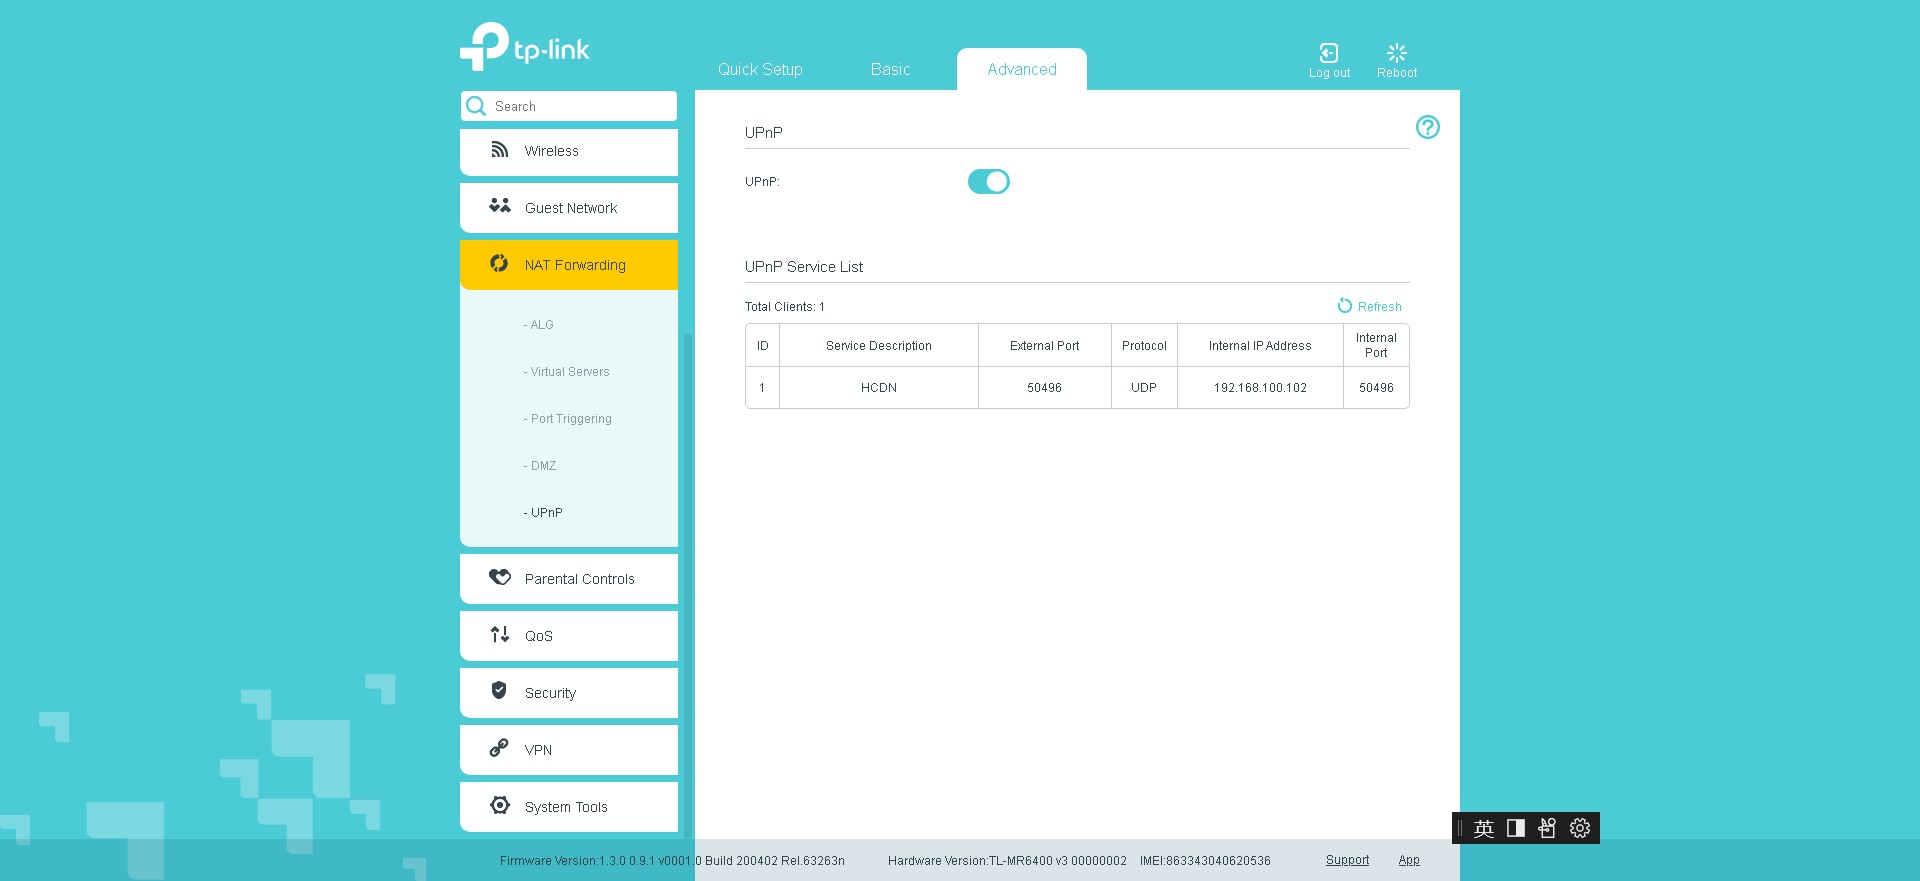
Task: Click the UPnP Service List heading
Action: pos(803,267)
